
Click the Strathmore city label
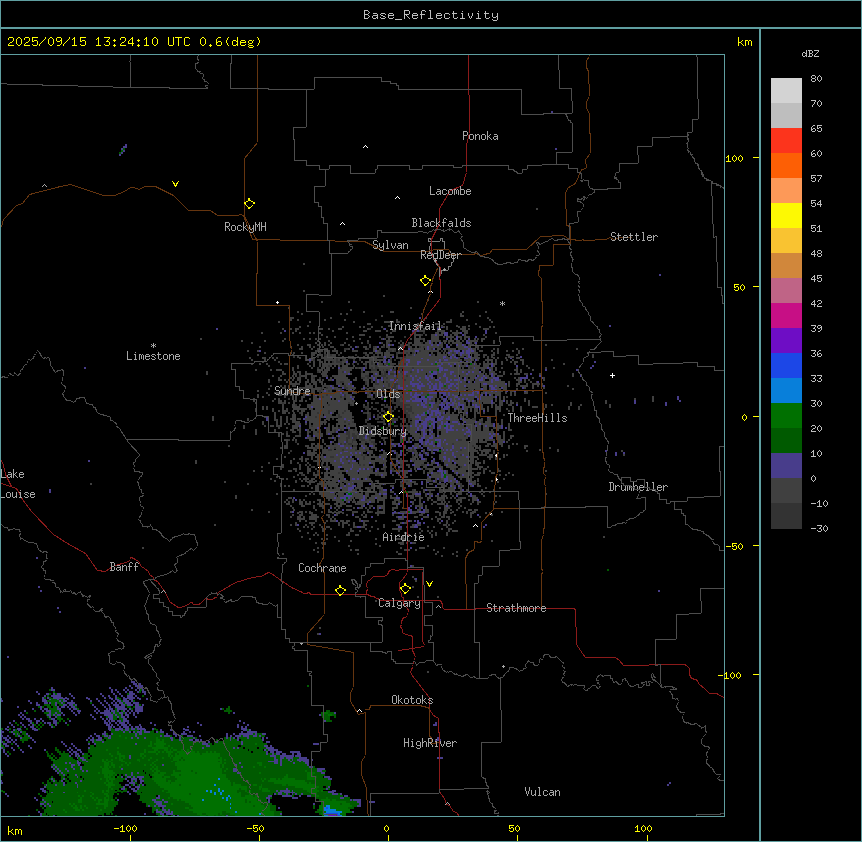click(516, 608)
